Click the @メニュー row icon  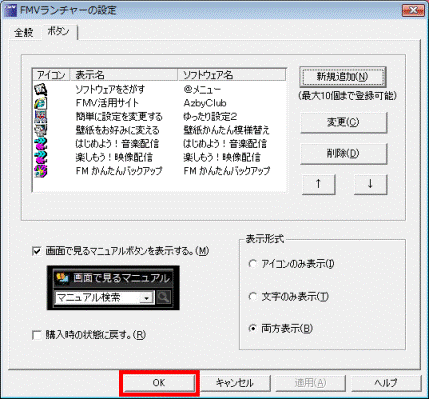coord(41,89)
